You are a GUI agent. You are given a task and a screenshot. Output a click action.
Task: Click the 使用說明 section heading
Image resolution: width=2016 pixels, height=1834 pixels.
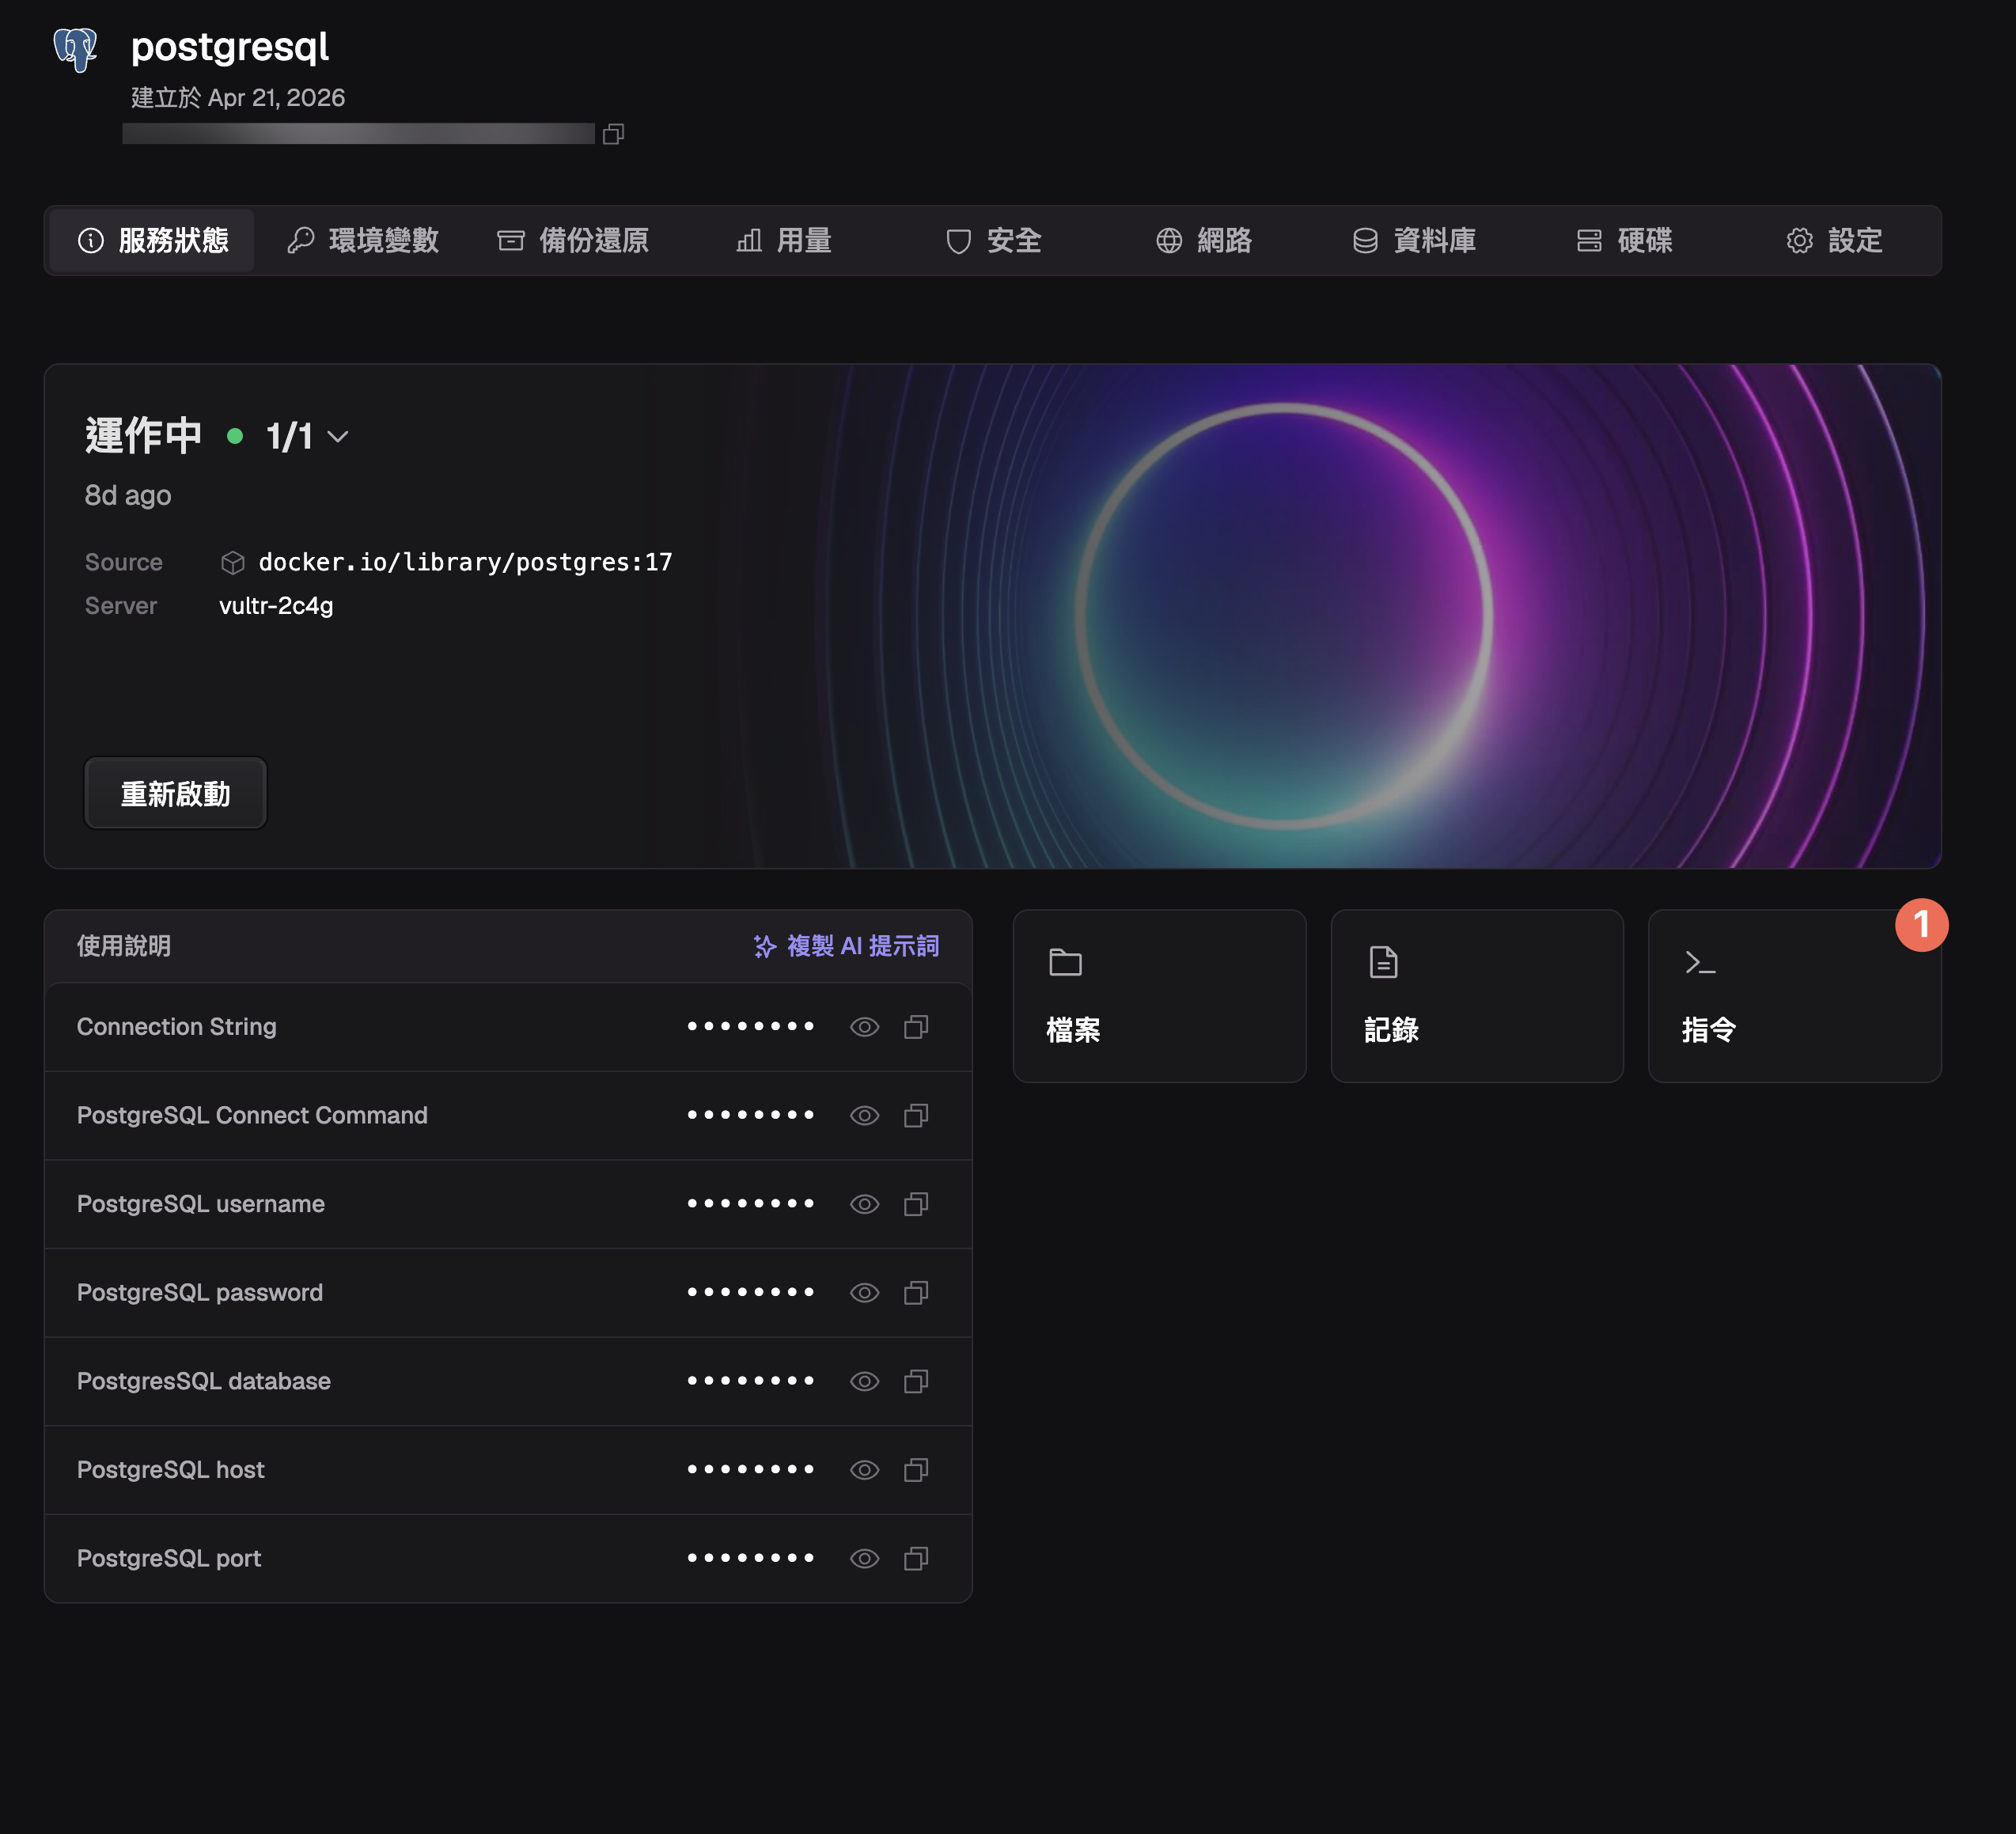coord(124,946)
